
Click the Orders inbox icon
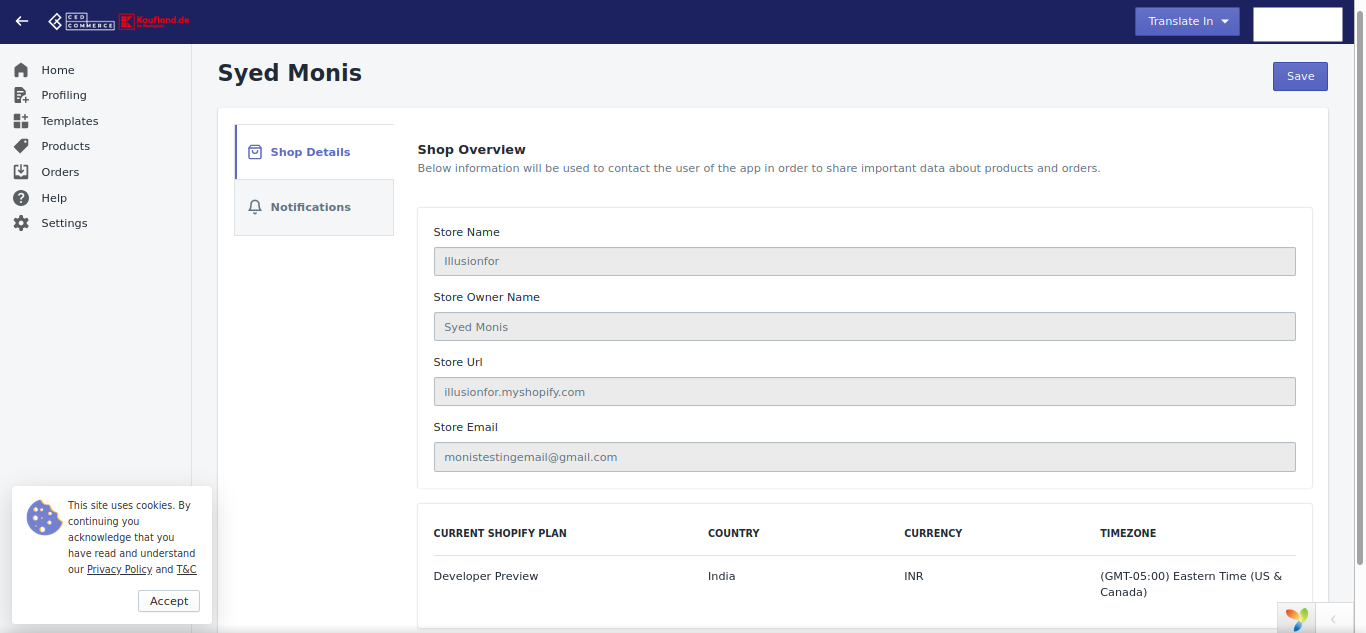click(21, 172)
